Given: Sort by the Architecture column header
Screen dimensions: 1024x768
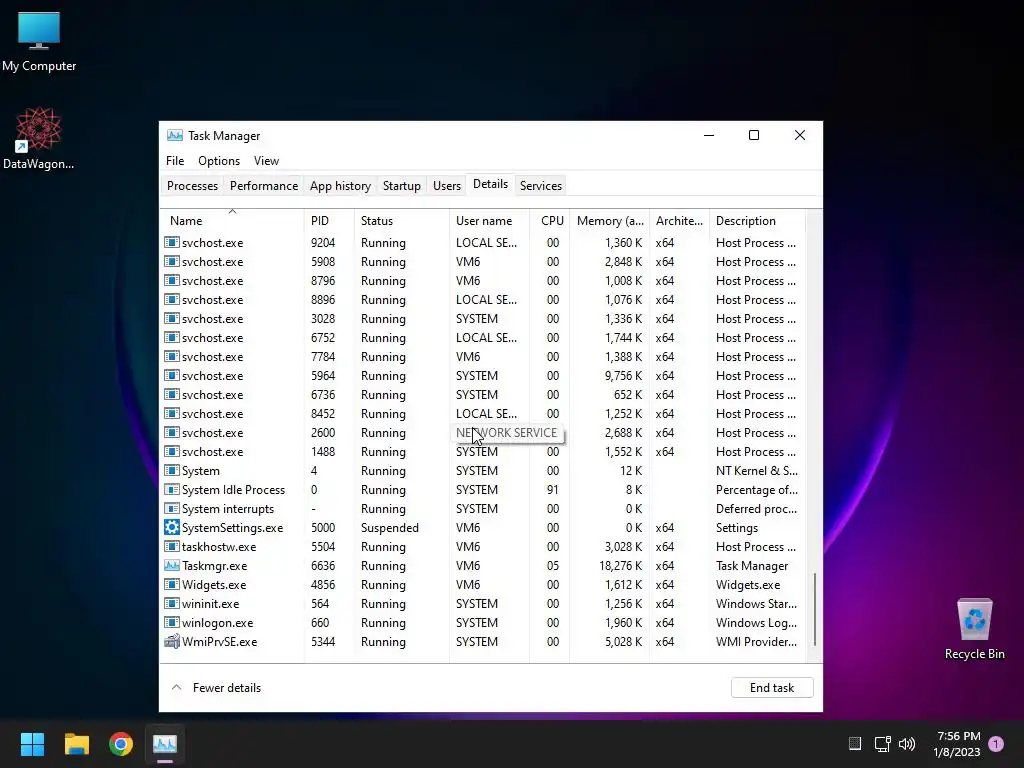Looking at the screenshot, I should click(679, 221).
